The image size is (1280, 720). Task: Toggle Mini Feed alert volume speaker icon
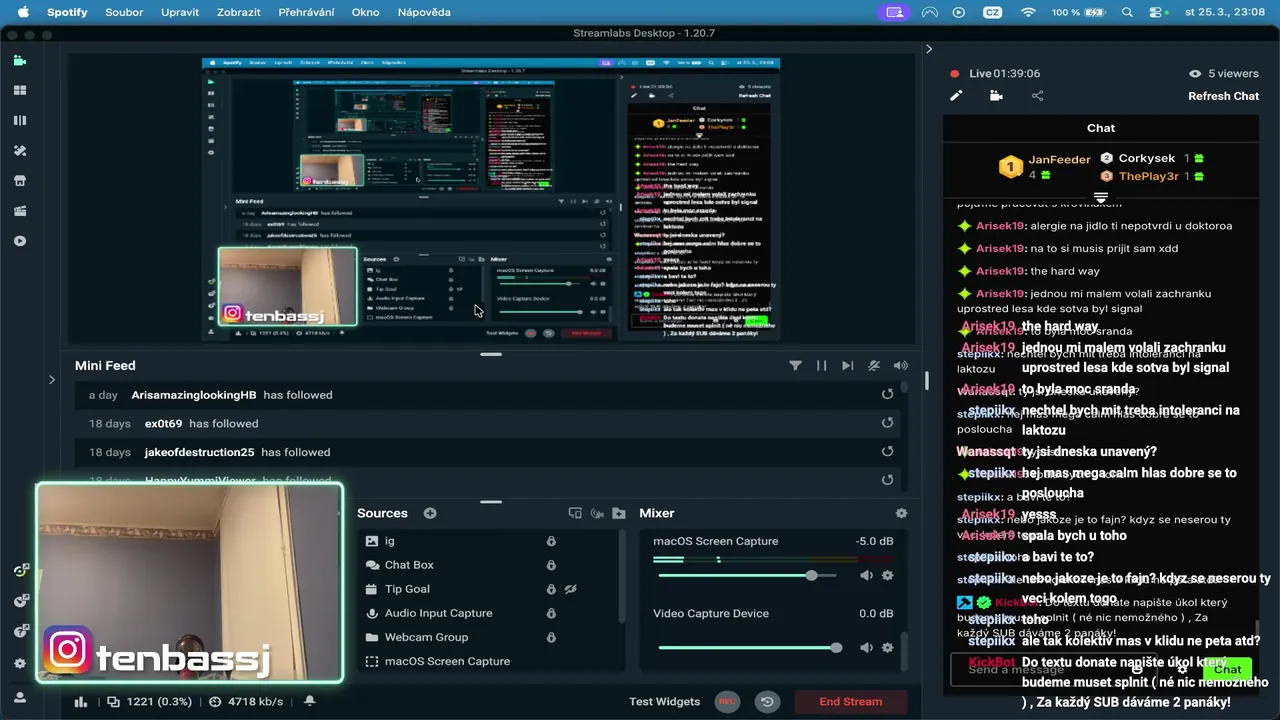tap(901, 366)
